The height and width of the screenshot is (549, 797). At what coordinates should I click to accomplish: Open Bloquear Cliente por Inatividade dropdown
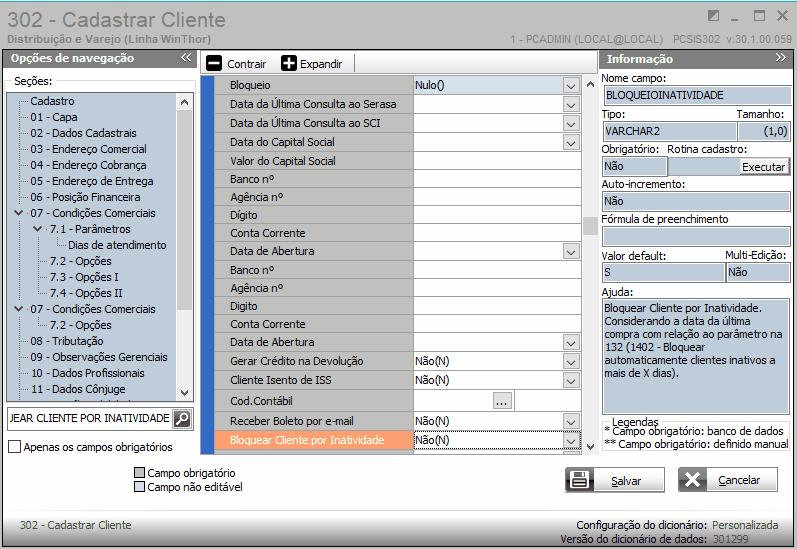click(571, 440)
